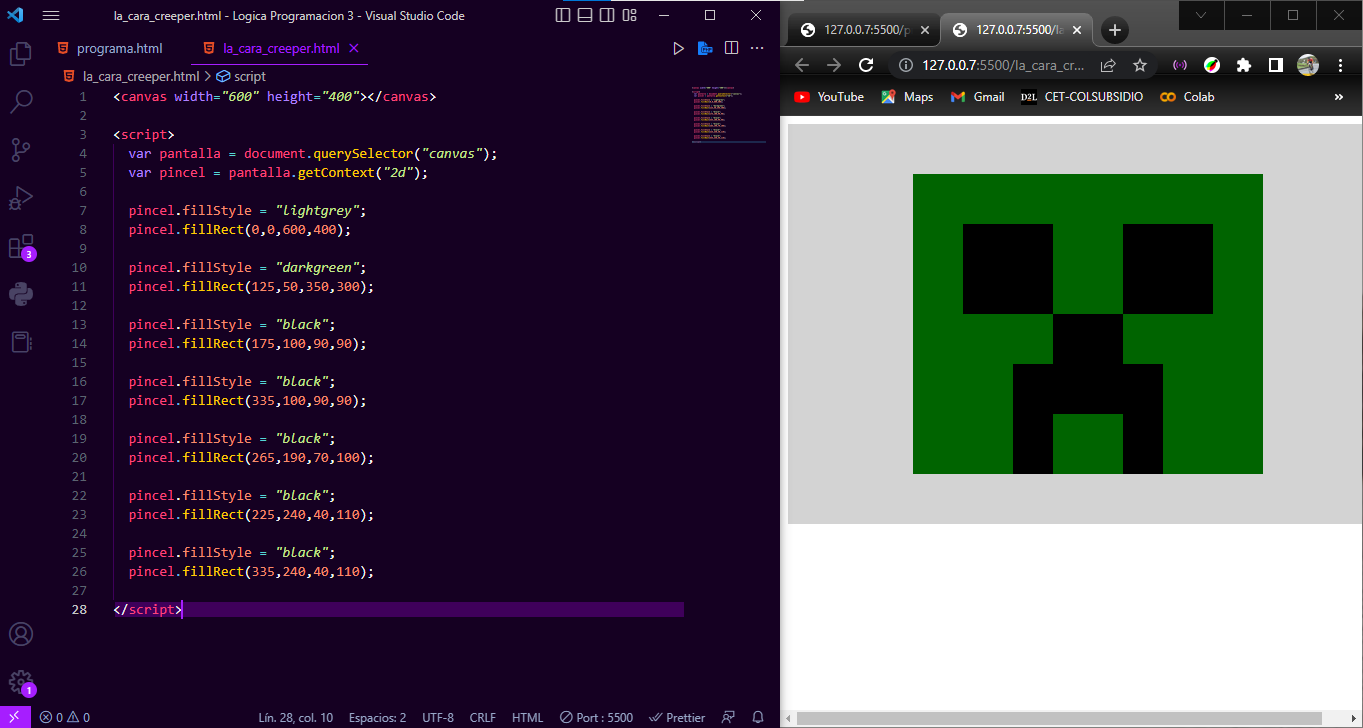
Task: Click the Chrome address bar URL
Action: 1003,65
